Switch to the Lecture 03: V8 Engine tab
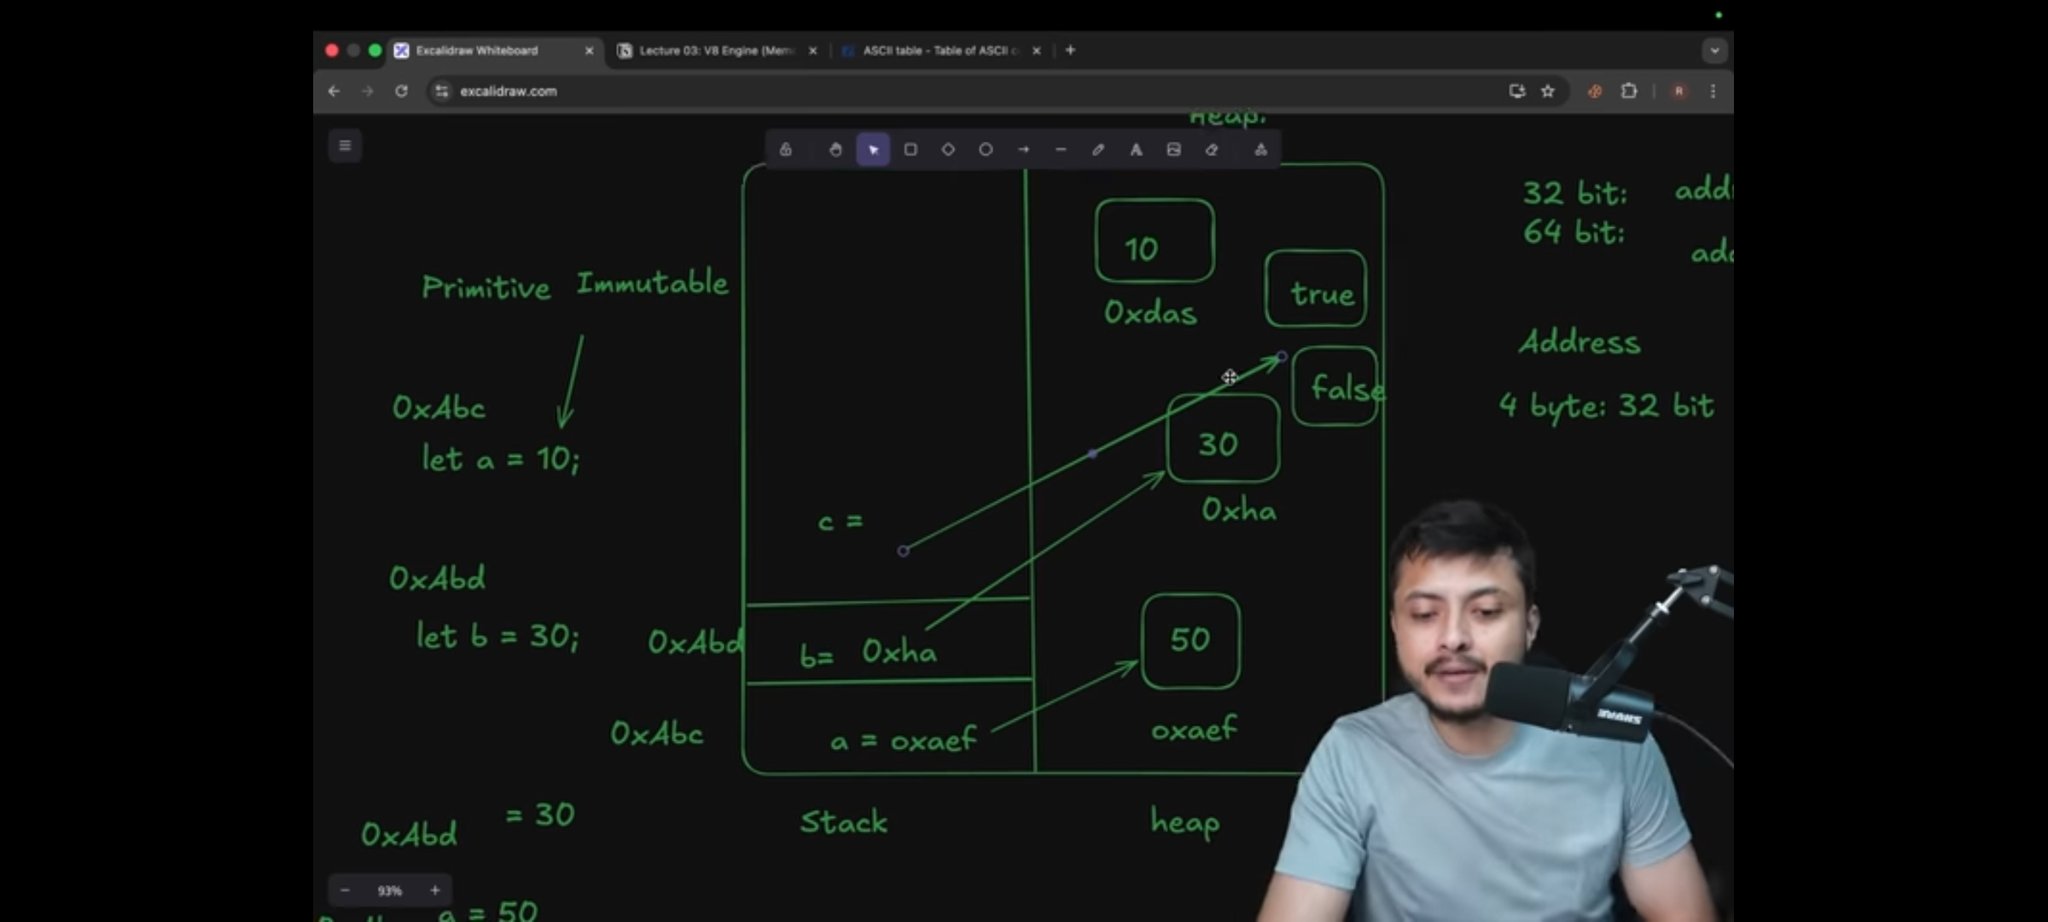 pyautogui.click(x=717, y=50)
